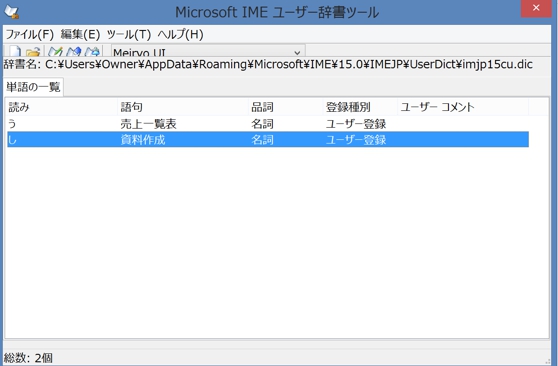This screenshot has height=366, width=558.
Task: Click 名詞 in the 売上一覧表 row
Action: (262, 124)
